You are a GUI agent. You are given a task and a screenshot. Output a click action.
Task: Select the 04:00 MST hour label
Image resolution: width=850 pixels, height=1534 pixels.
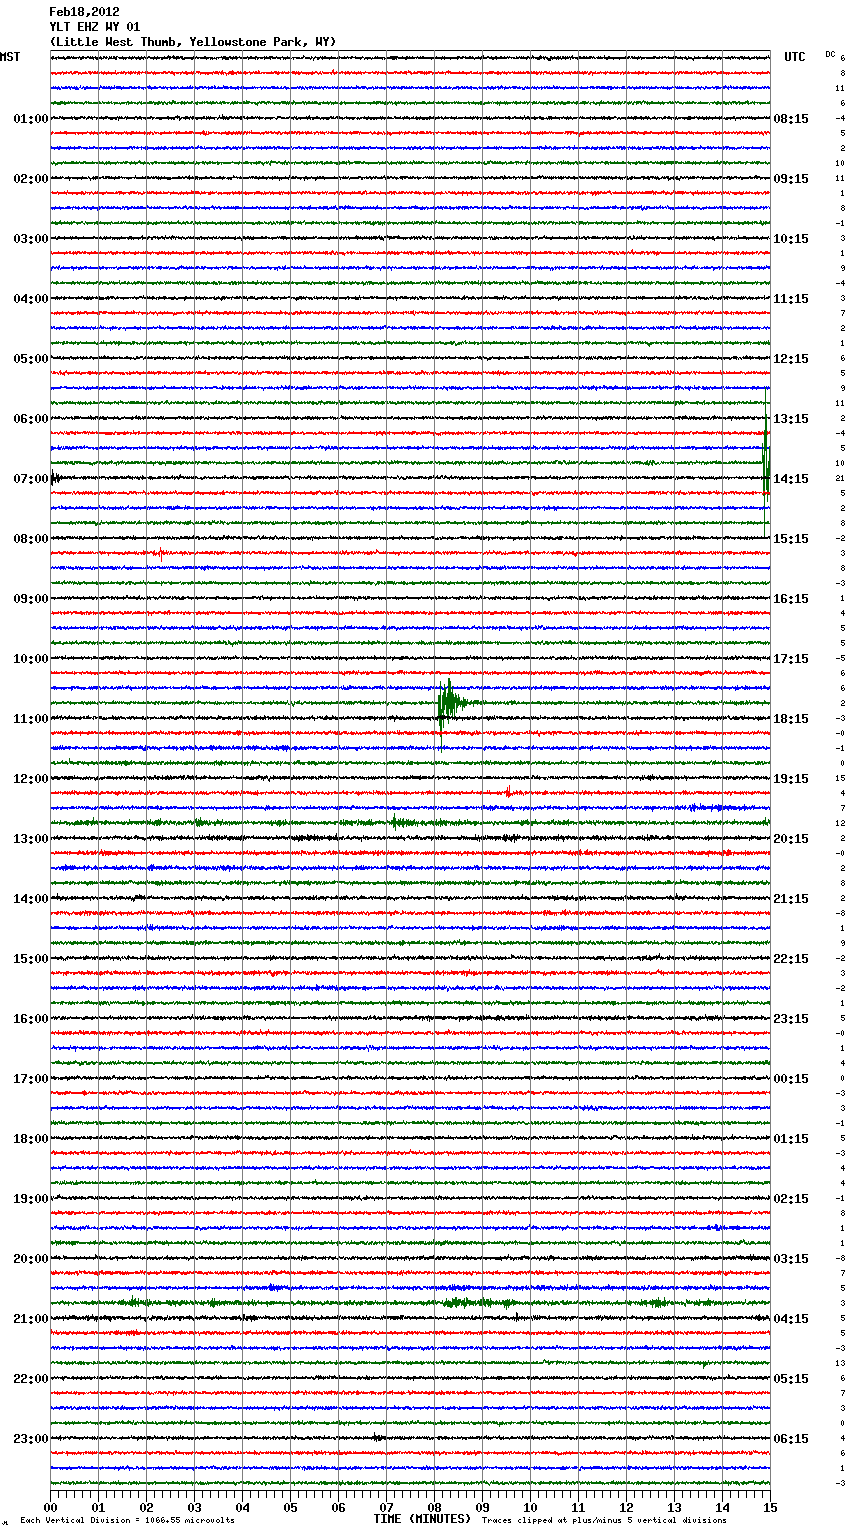point(31,299)
